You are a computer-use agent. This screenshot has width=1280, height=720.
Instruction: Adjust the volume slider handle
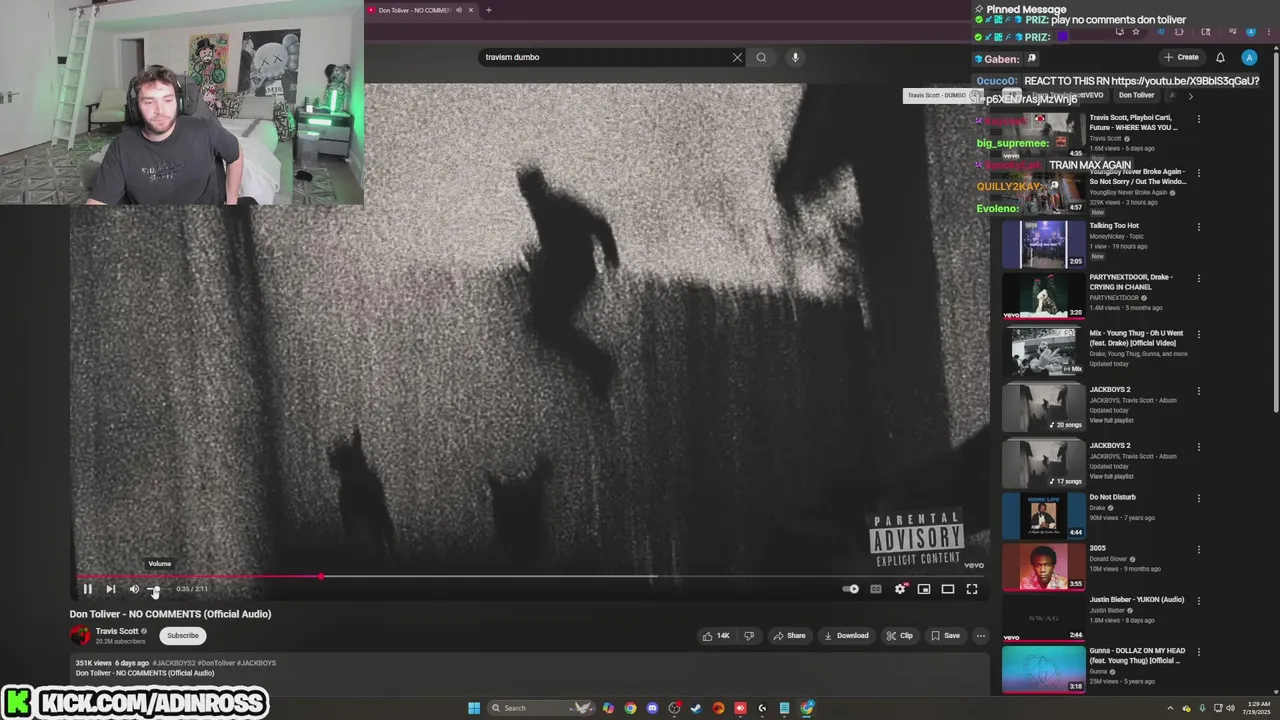[155, 590]
